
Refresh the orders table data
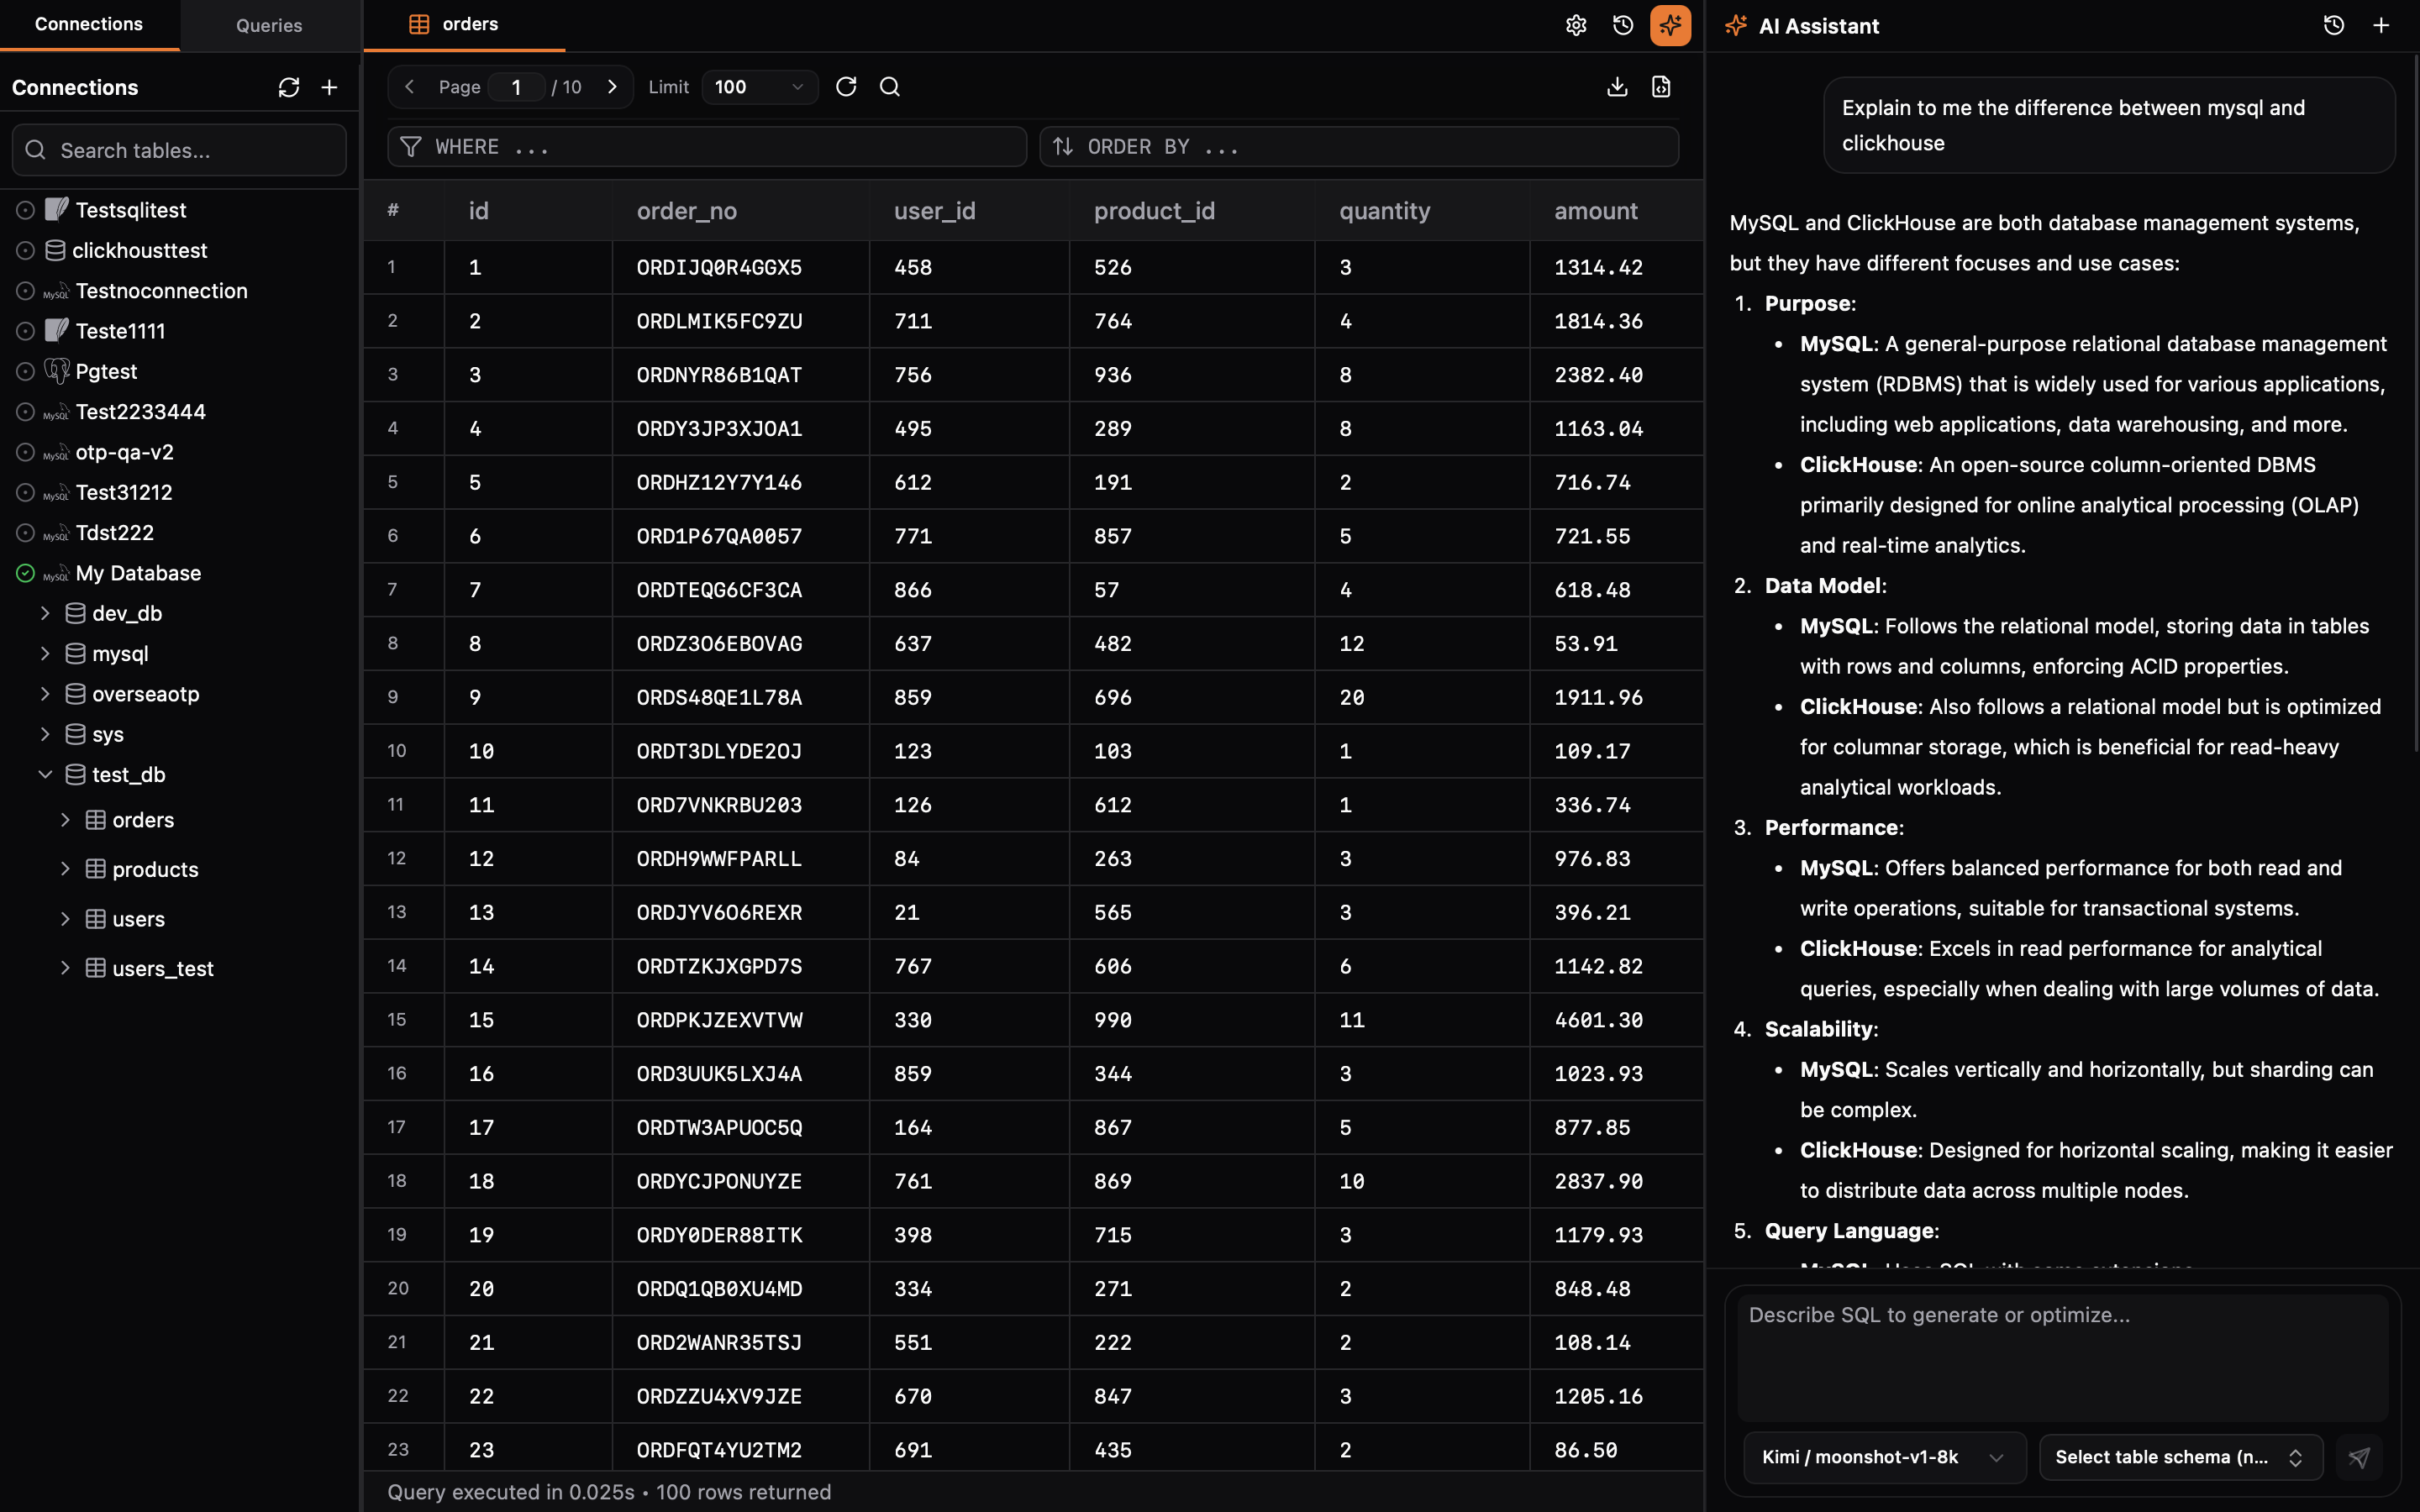coord(846,87)
